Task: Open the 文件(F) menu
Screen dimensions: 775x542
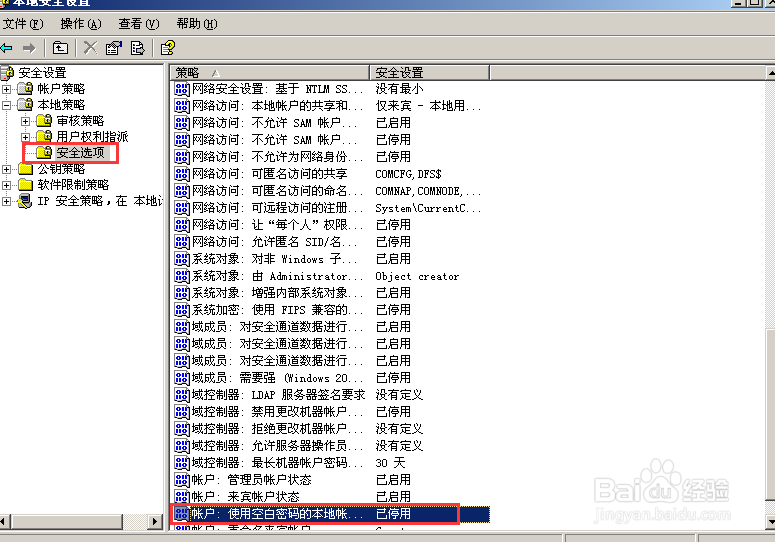Action: click(x=23, y=24)
